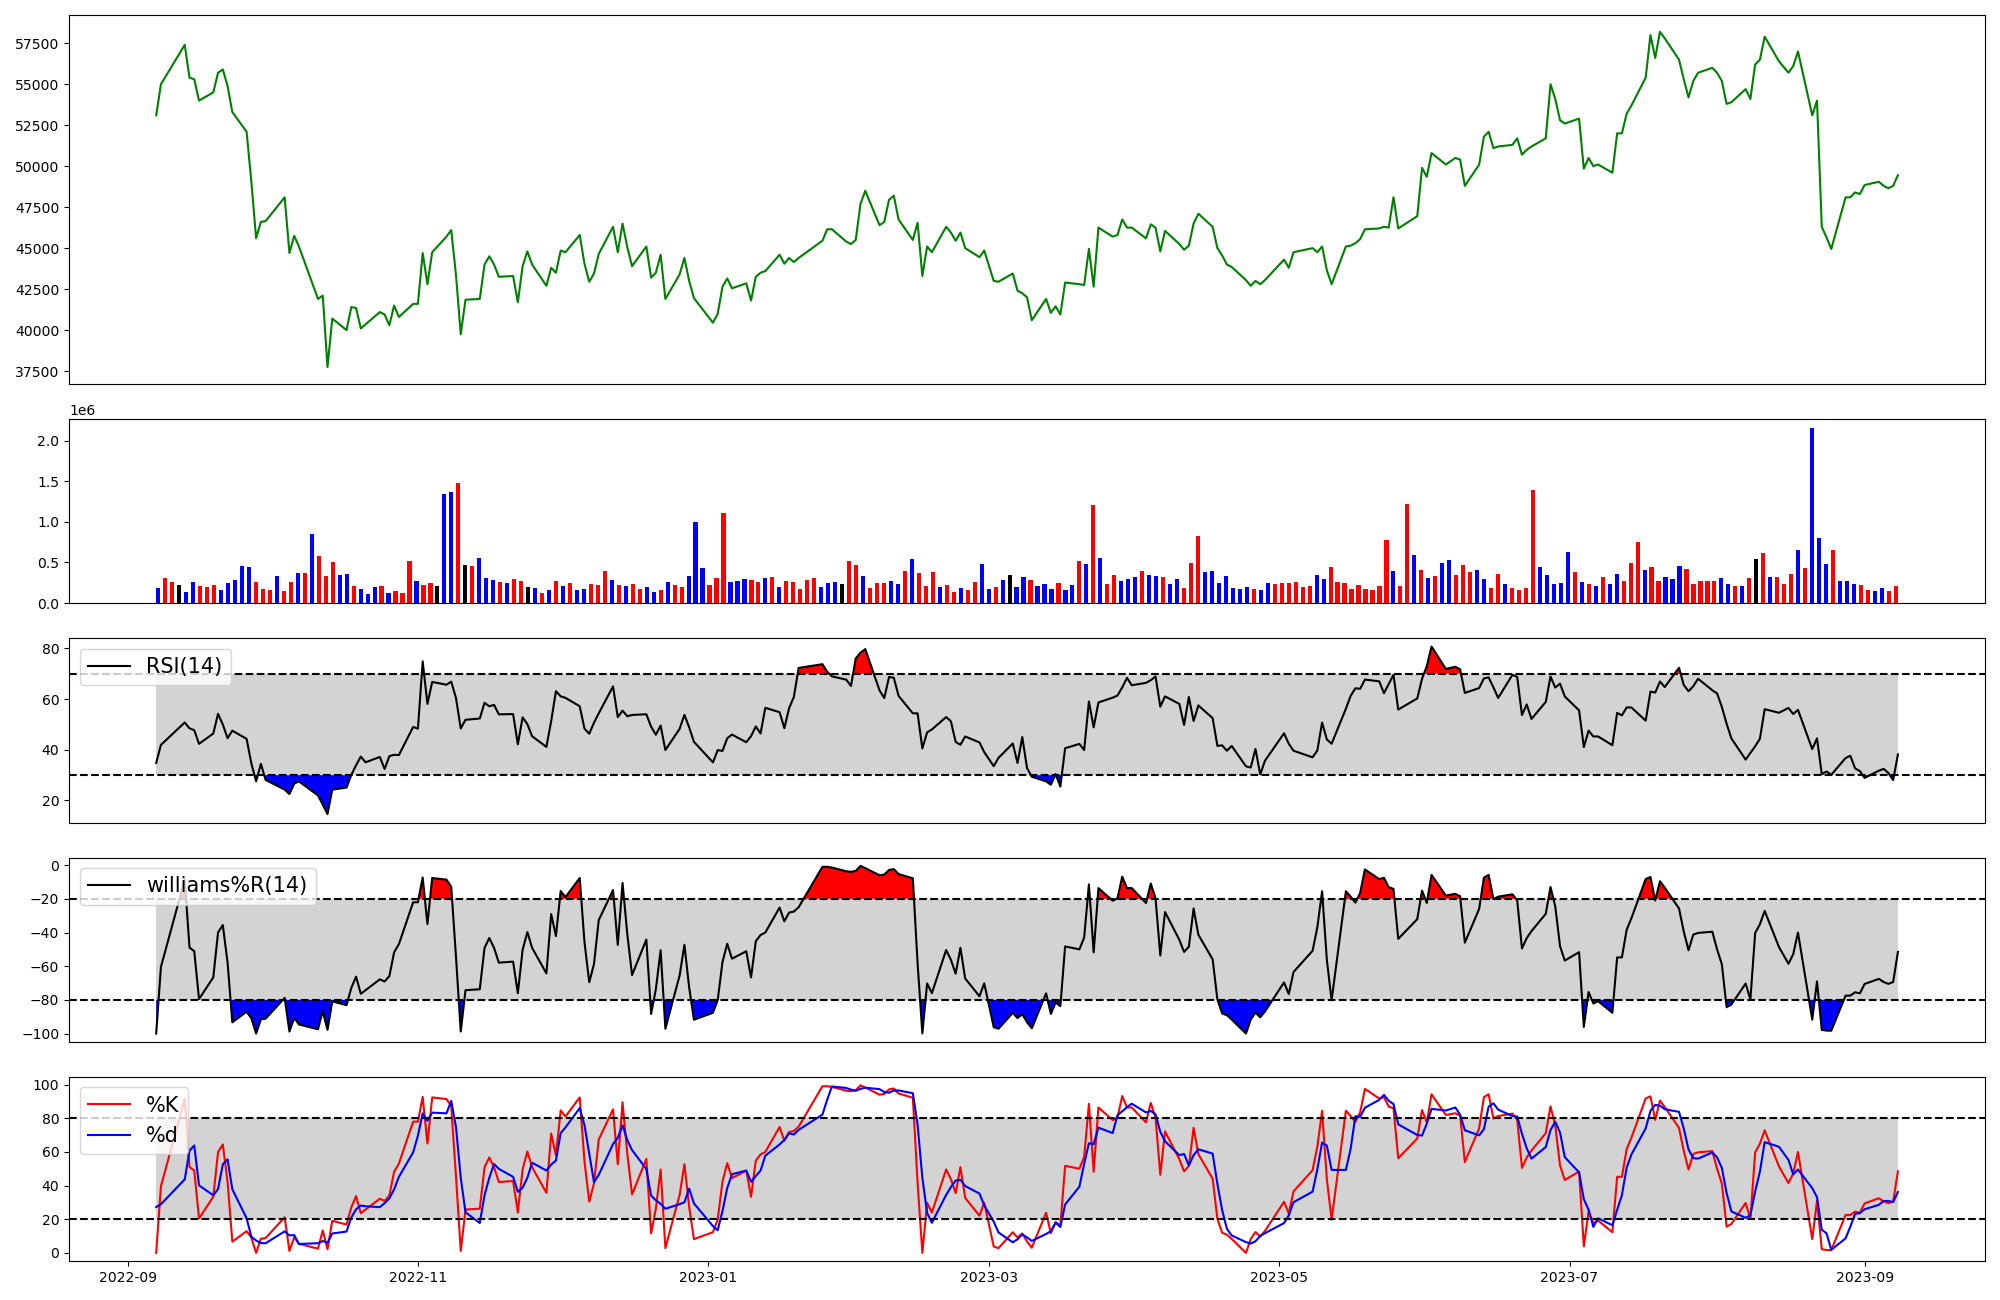
Task: Click the 2023-09 date label on the right
Action: (x=1865, y=1277)
